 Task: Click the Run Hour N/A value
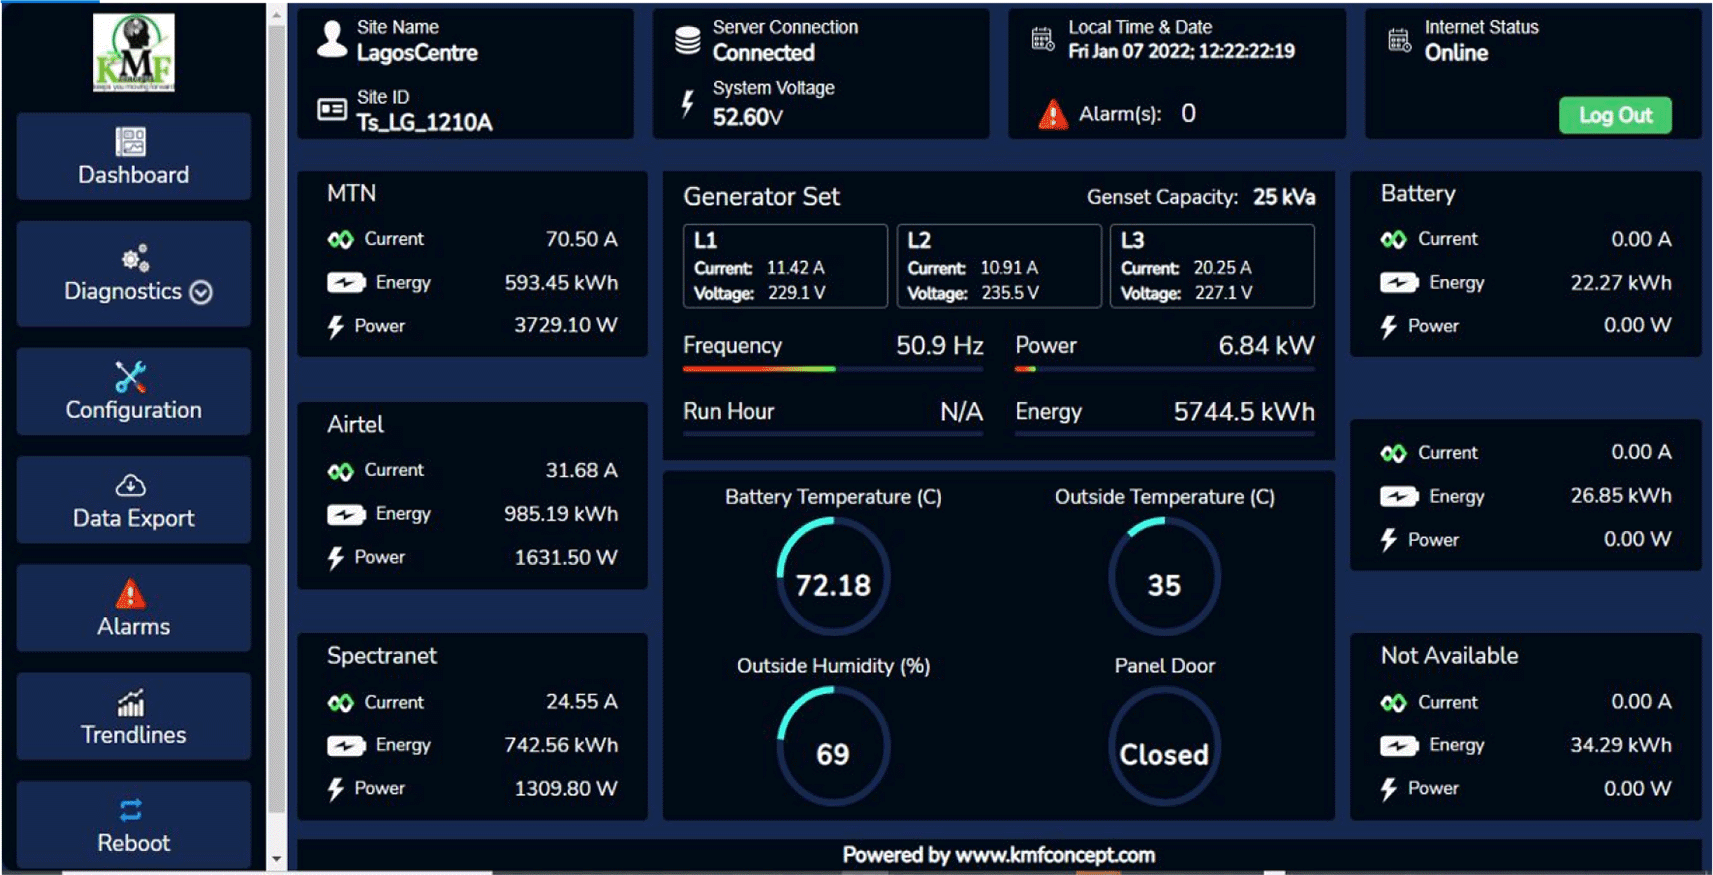pyautogui.click(x=962, y=412)
